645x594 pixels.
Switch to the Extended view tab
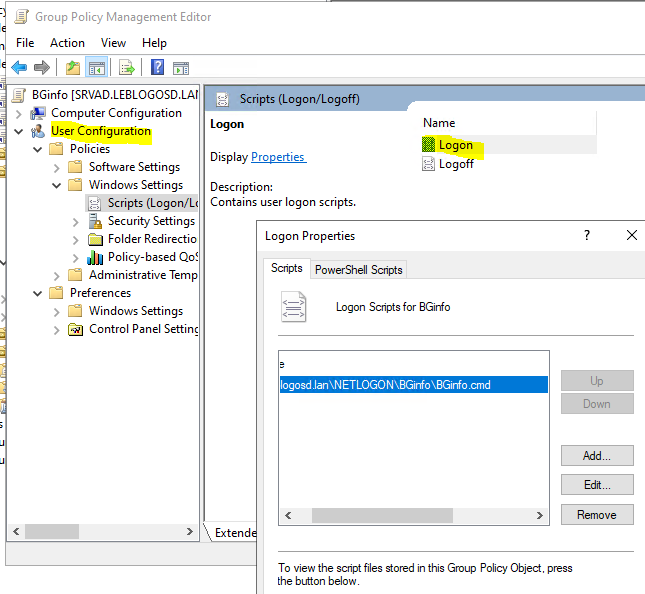[x=235, y=533]
